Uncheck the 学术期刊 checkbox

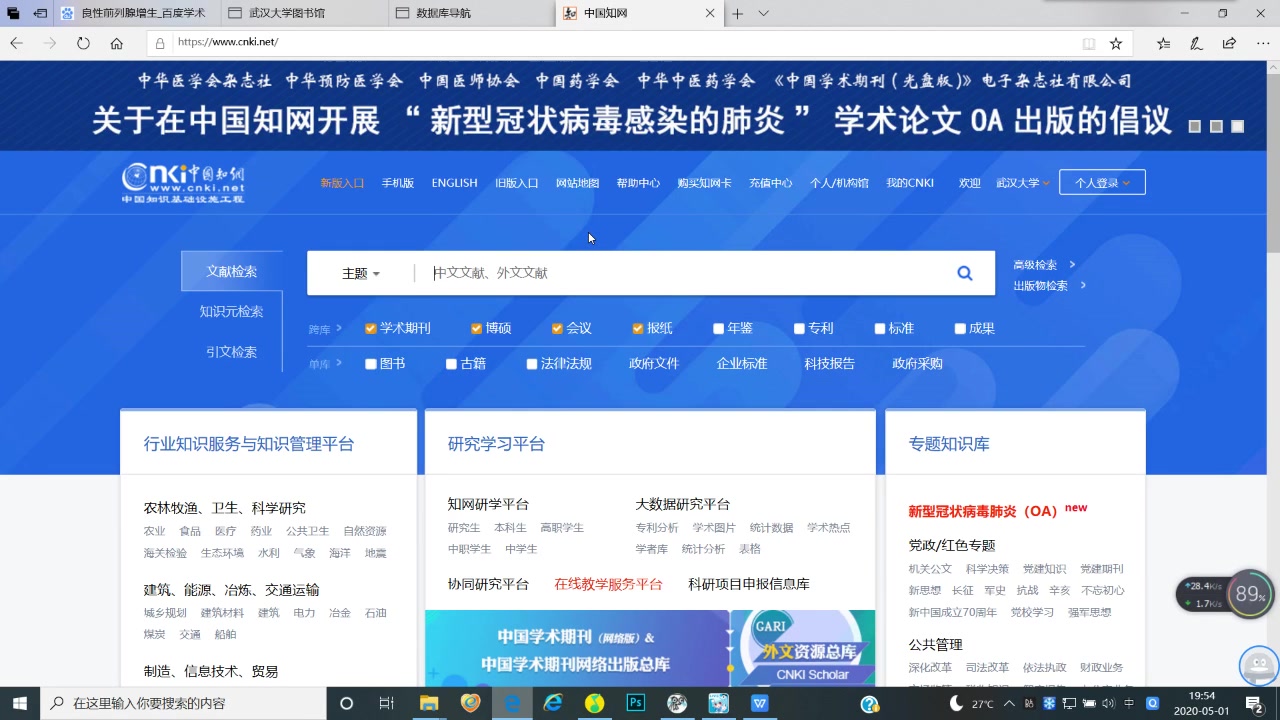pos(371,328)
